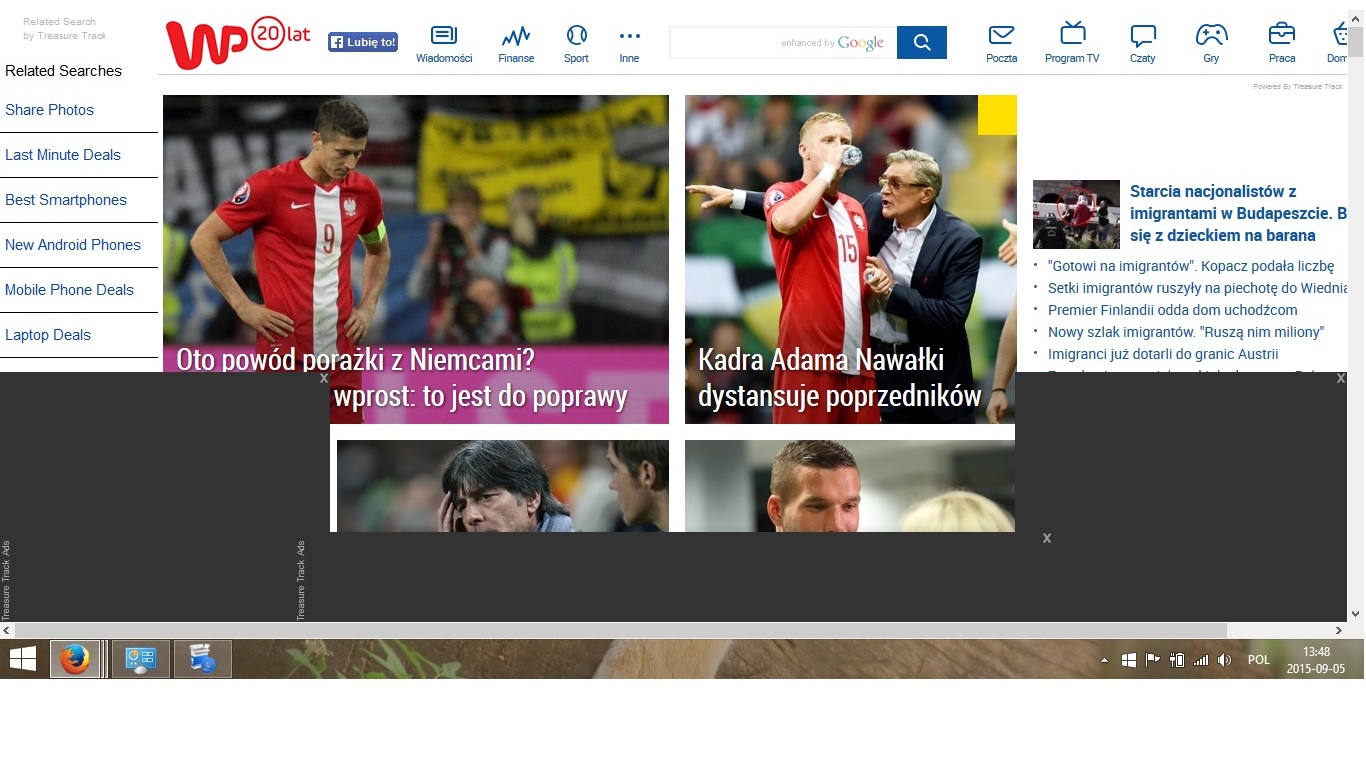
Task: Click the Google search input field
Action: [x=730, y=43]
